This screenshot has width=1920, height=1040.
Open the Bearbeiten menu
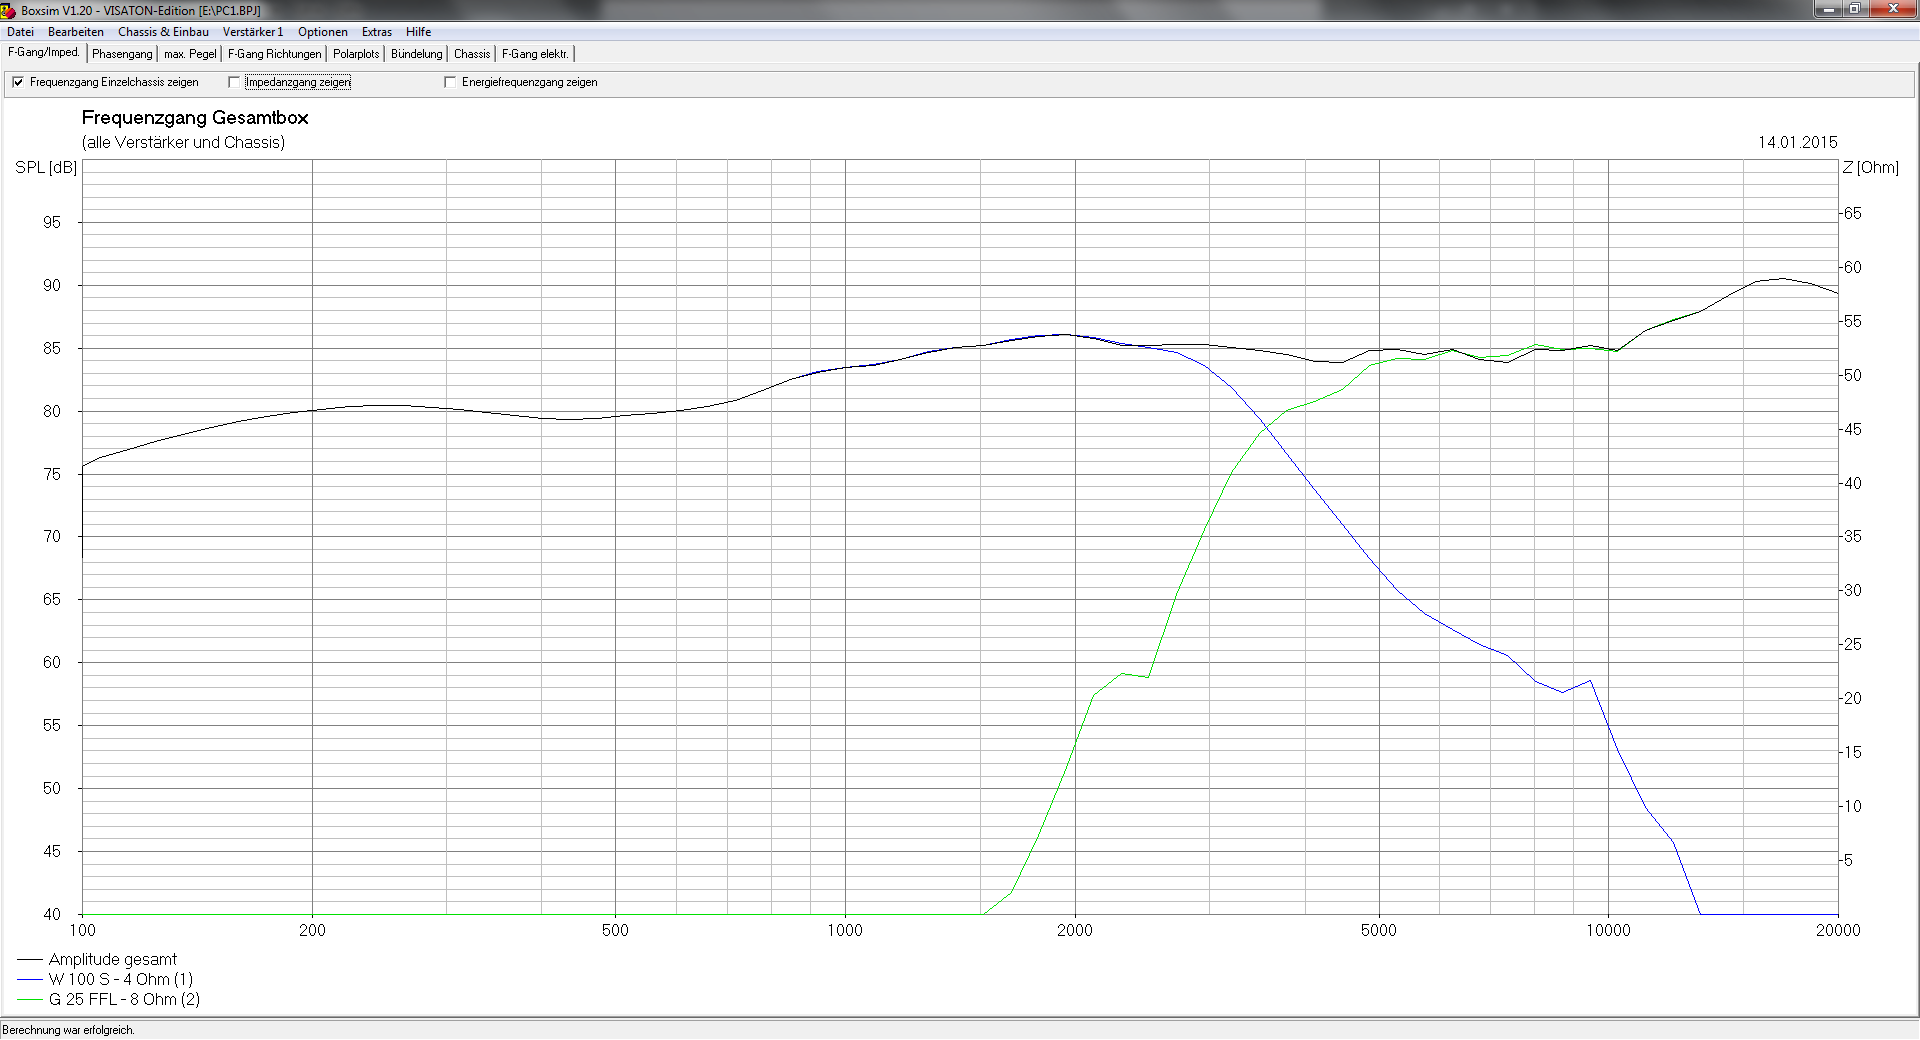click(76, 32)
